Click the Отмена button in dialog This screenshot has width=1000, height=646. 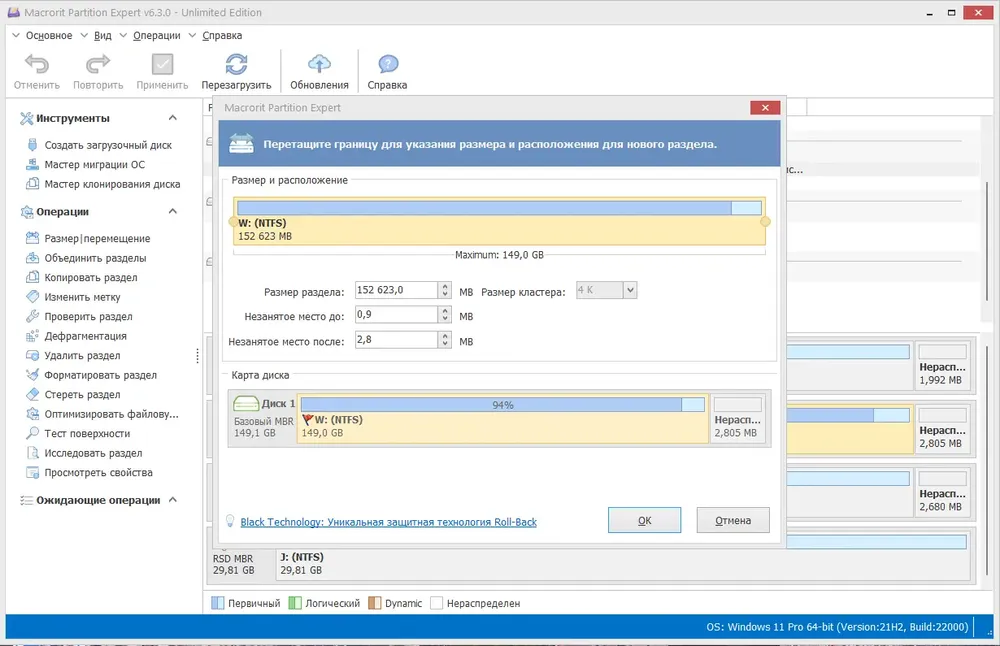coord(733,520)
